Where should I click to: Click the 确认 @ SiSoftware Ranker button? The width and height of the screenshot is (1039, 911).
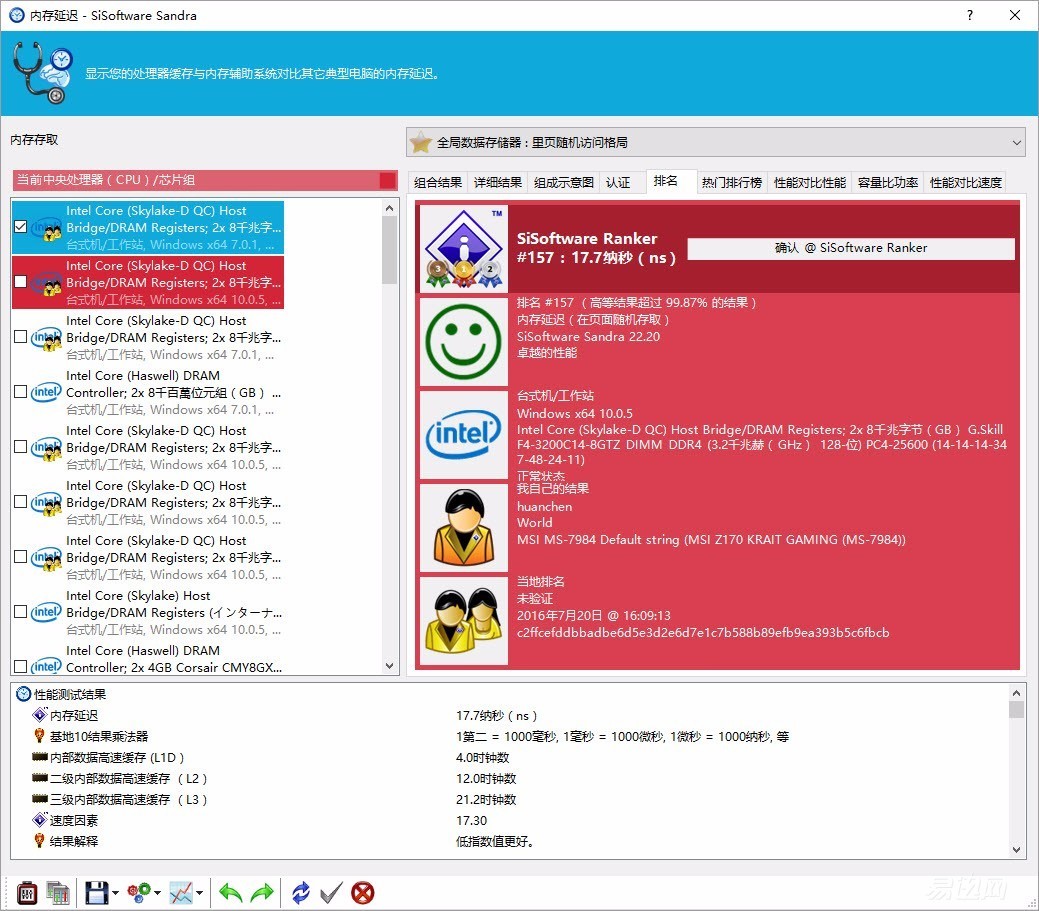[851, 248]
